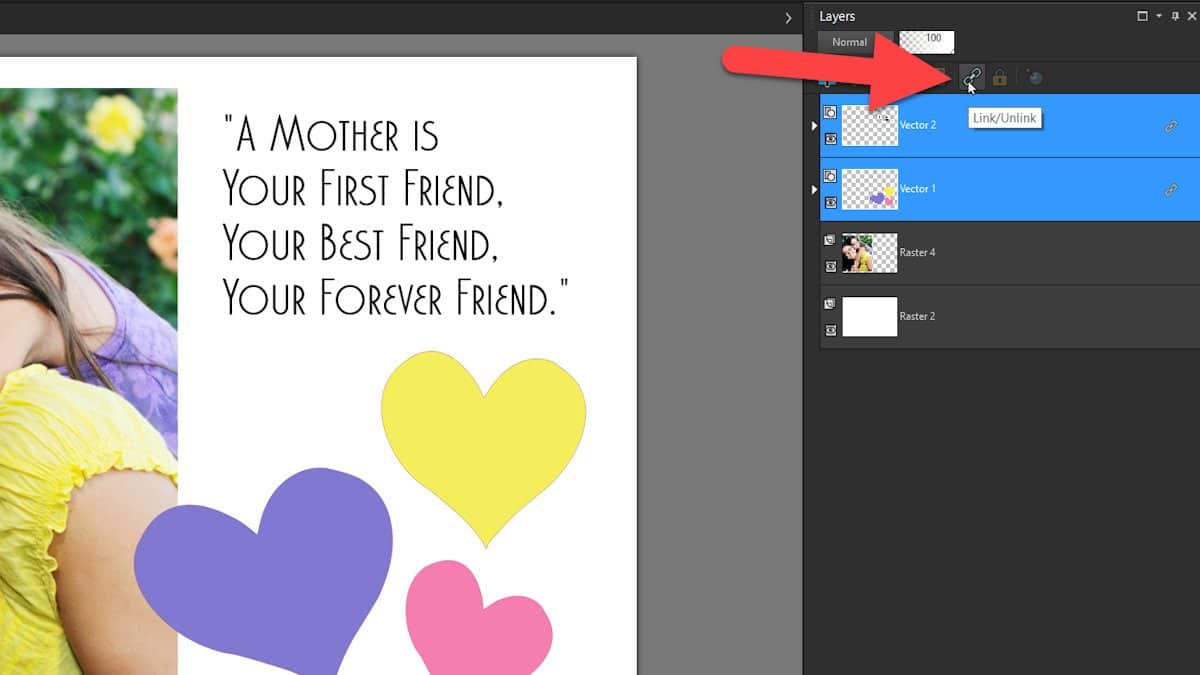Click the link chain indicator on the Vector 1 row
This screenshot has height=675, width=1200.
[x=1168, y=190]
